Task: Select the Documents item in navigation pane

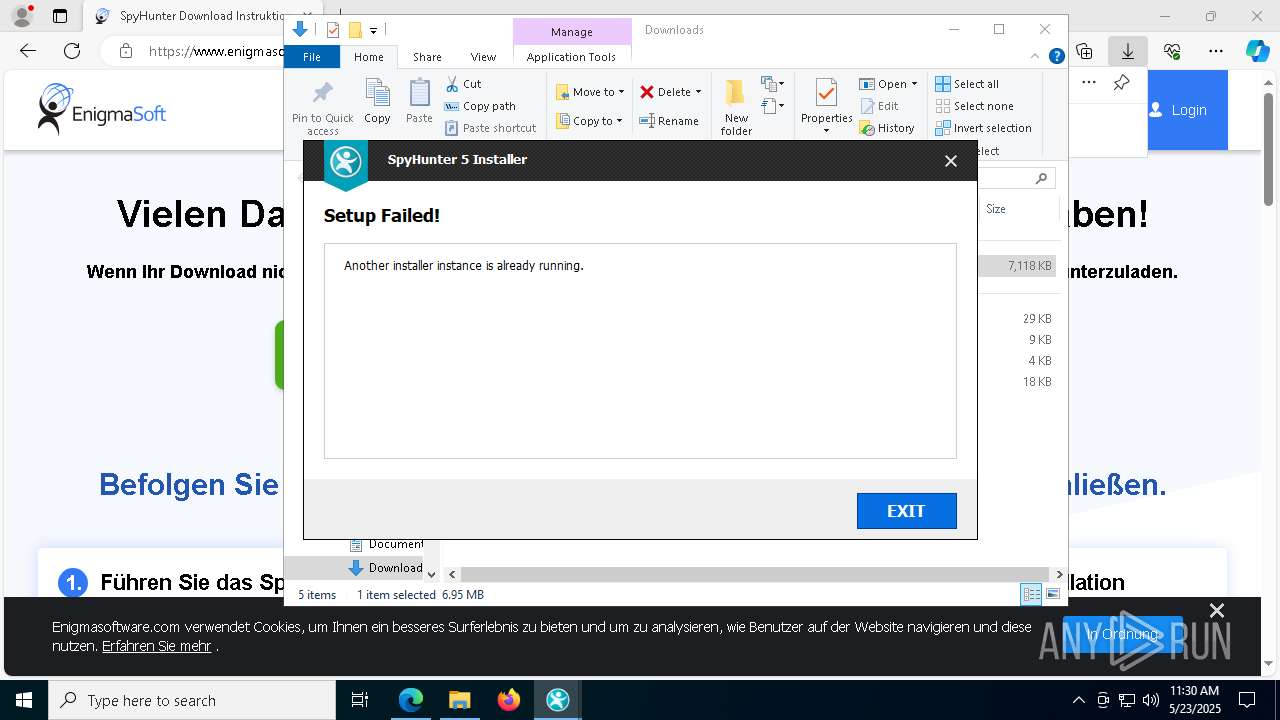Action: 385,544
